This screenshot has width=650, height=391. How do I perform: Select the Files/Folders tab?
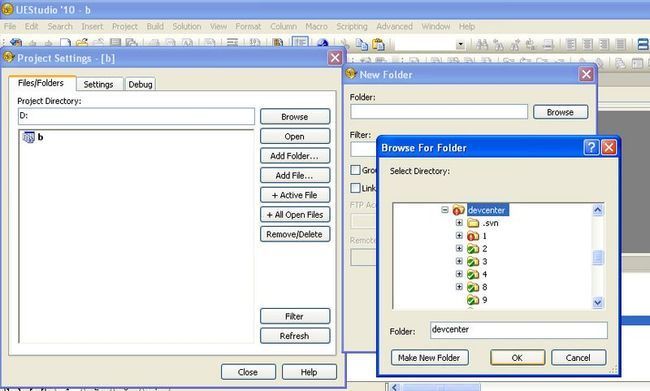point(41,83)
